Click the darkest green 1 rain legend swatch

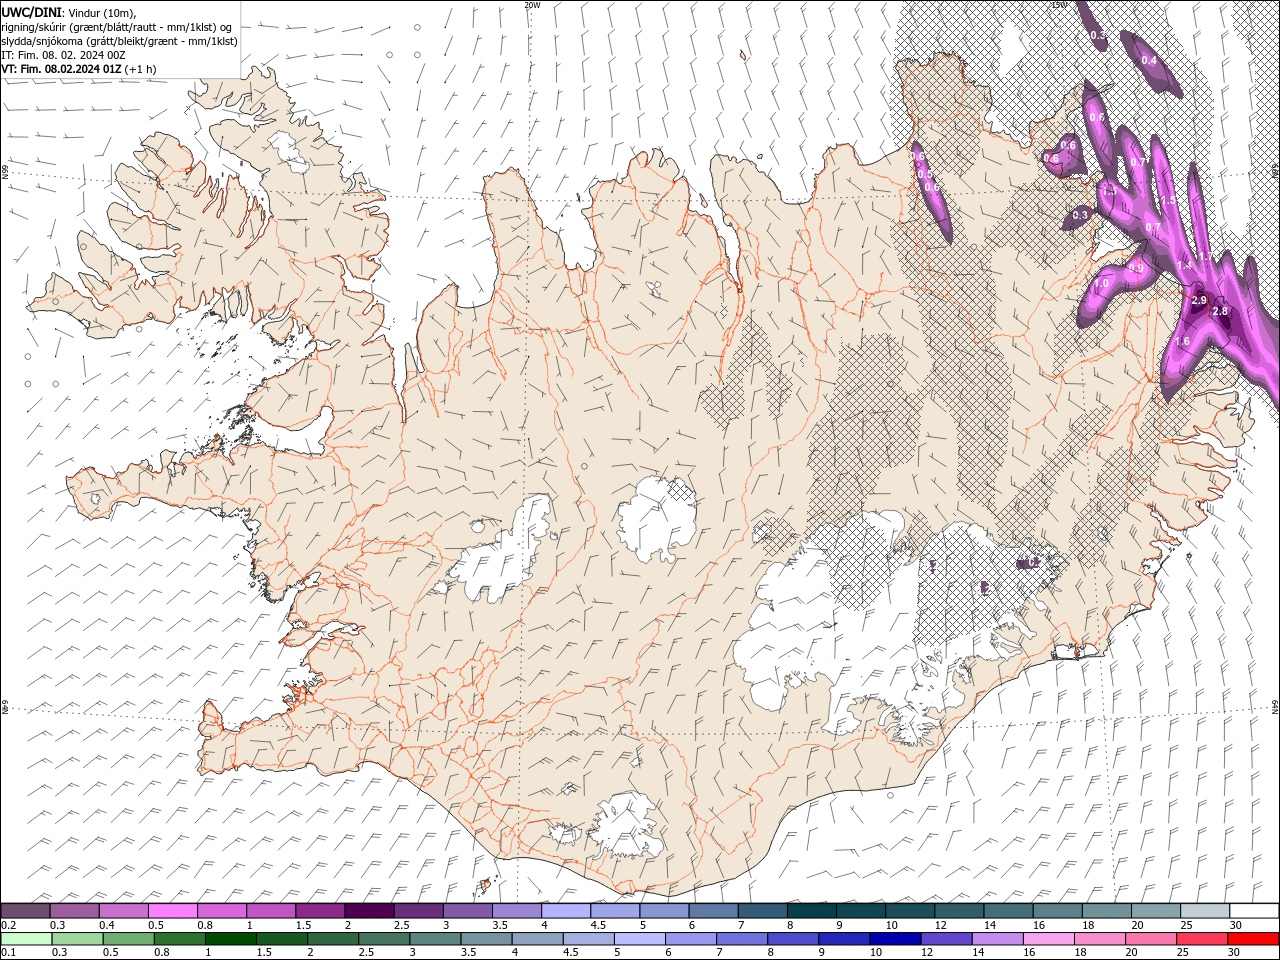[230, 939]
